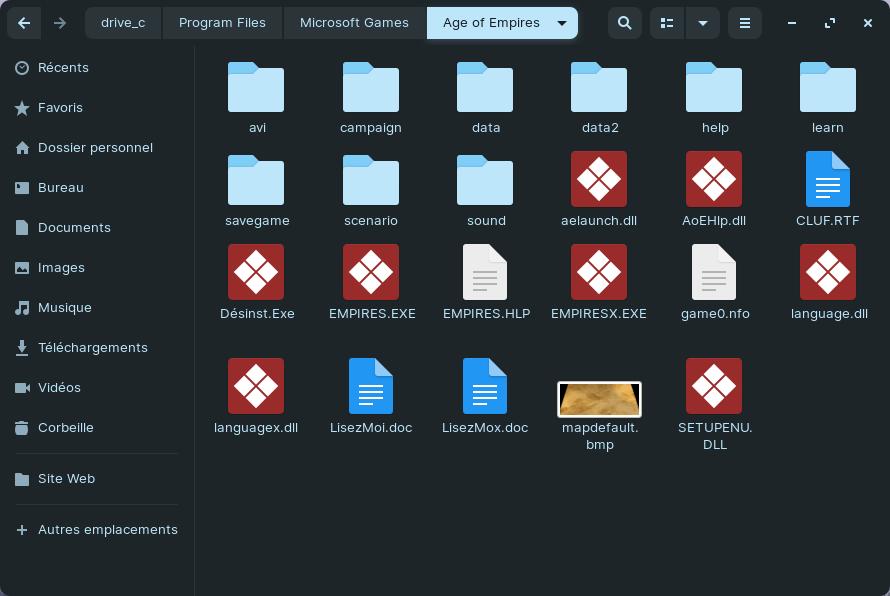This screenshot has width=890, height=596.
Task: Open the Site Web bookmark
Action: tap(97, 479)
